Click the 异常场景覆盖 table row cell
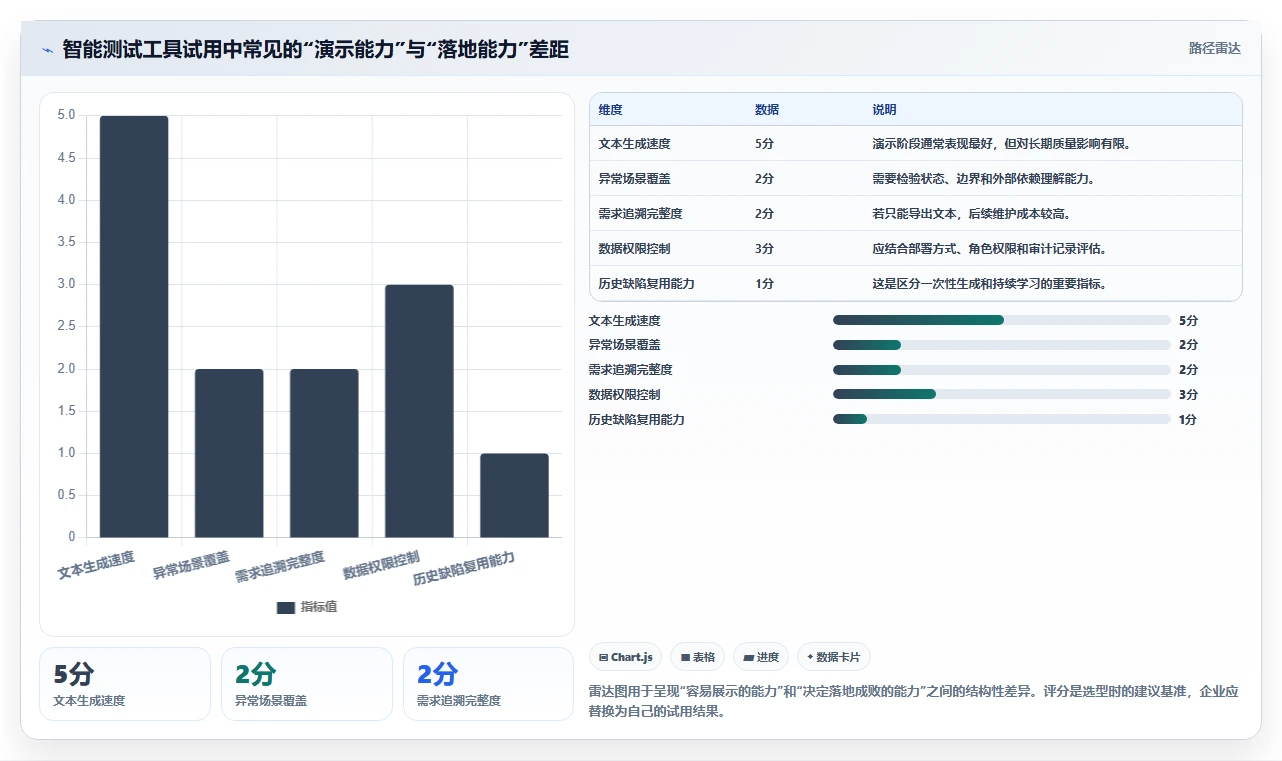The image size is (1282, 761). tap(634, 179)
